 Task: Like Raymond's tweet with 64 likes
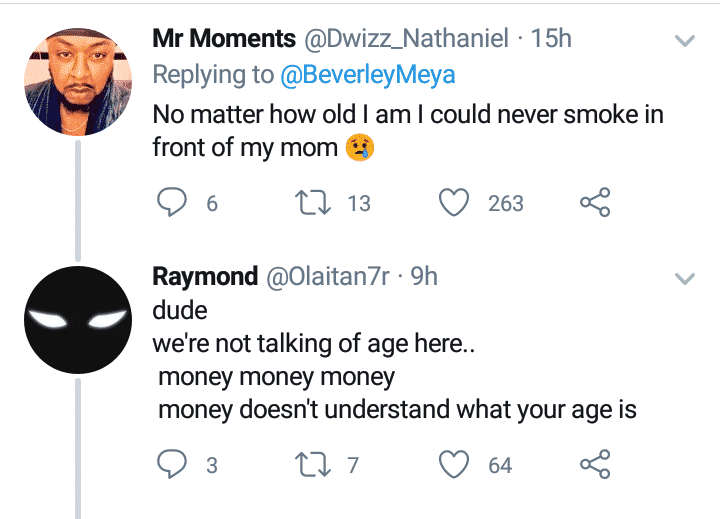[456, 464]
